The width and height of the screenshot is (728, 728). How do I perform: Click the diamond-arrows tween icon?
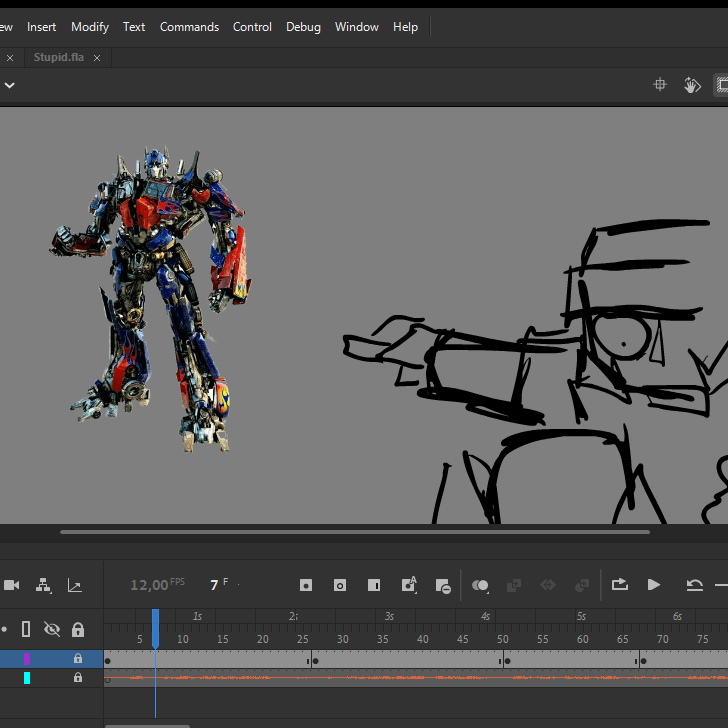pos(548,585)
